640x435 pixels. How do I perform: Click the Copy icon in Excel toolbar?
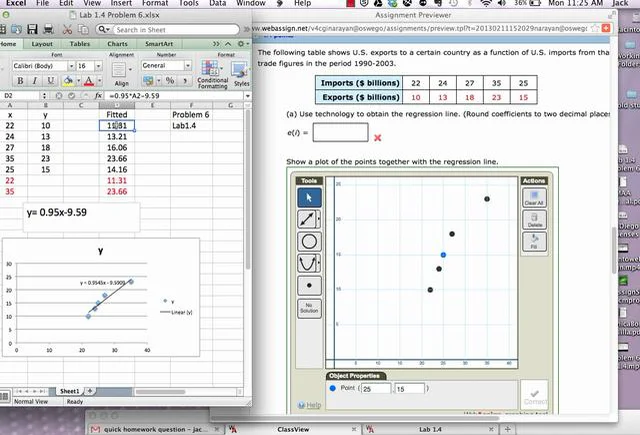pyautogui.click(x=83, y=29)
